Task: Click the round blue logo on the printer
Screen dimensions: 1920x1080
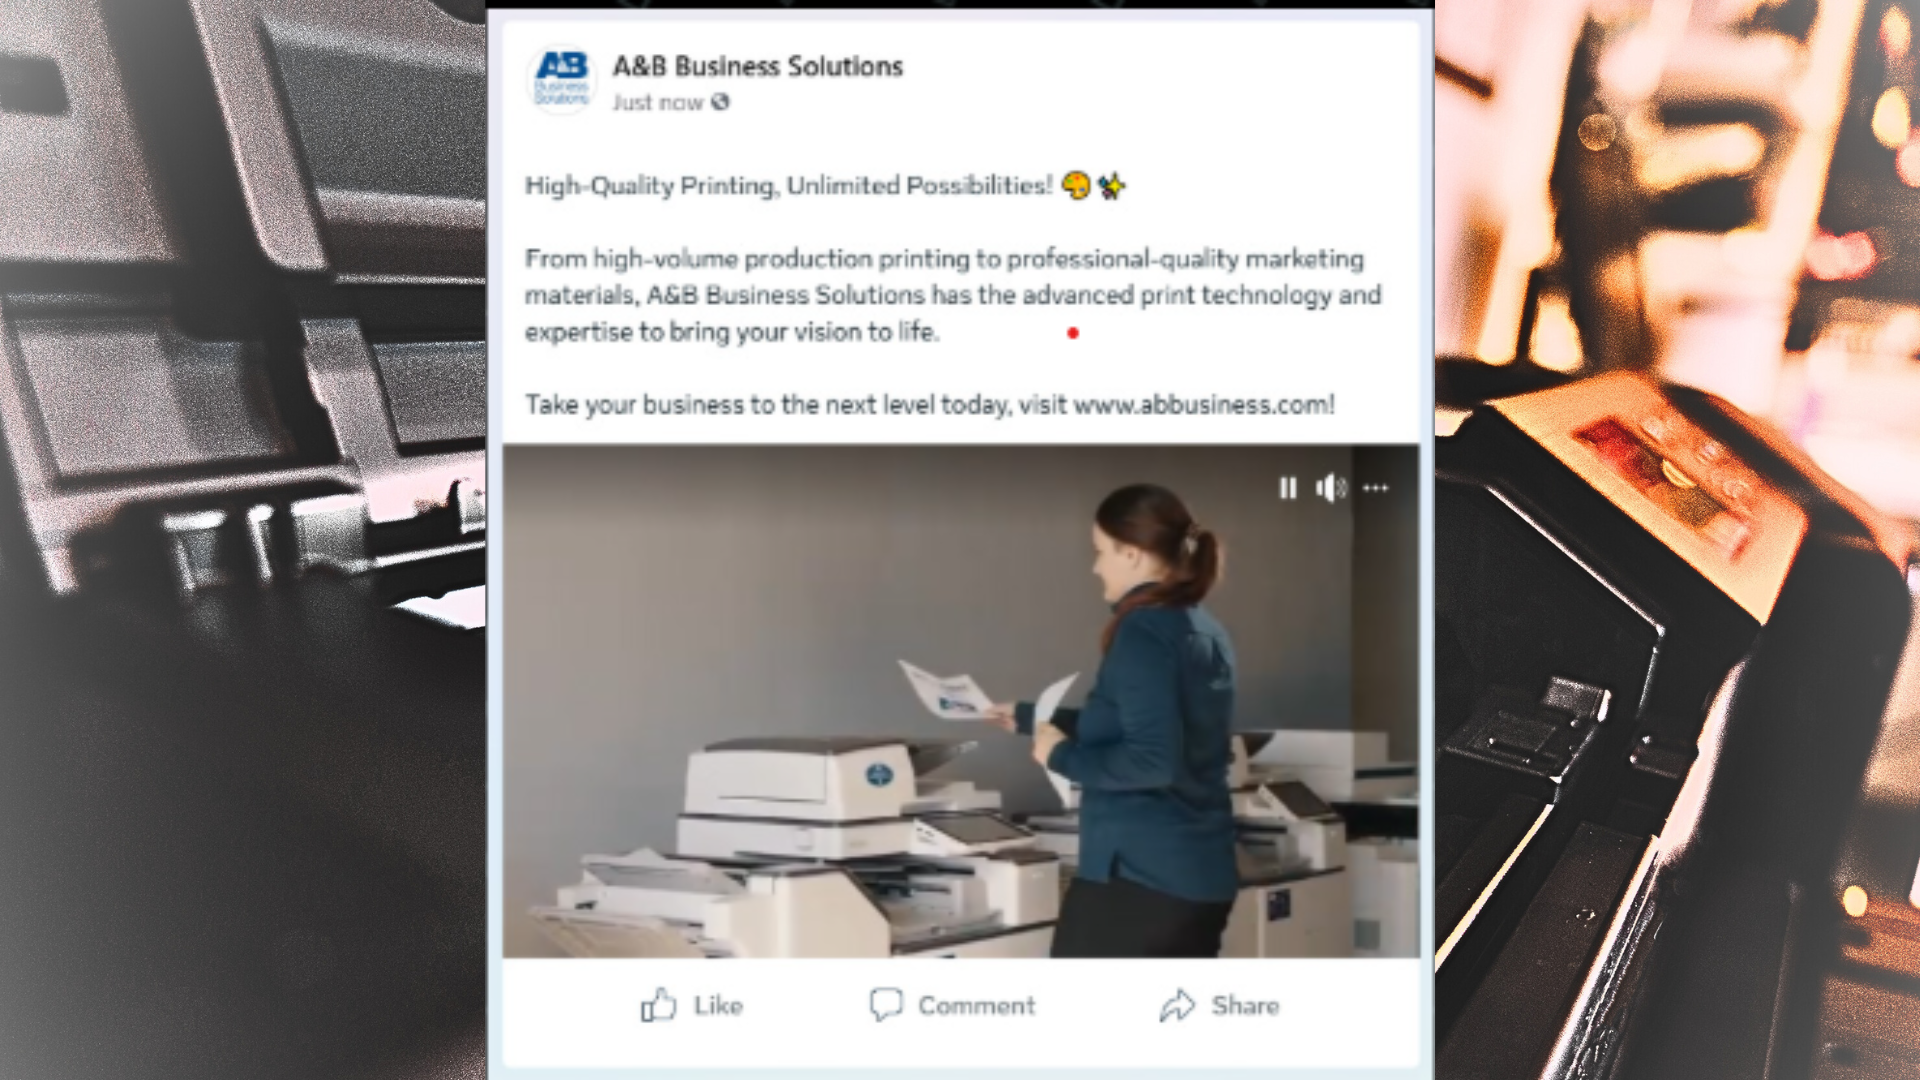Action: tap(878, 774)
